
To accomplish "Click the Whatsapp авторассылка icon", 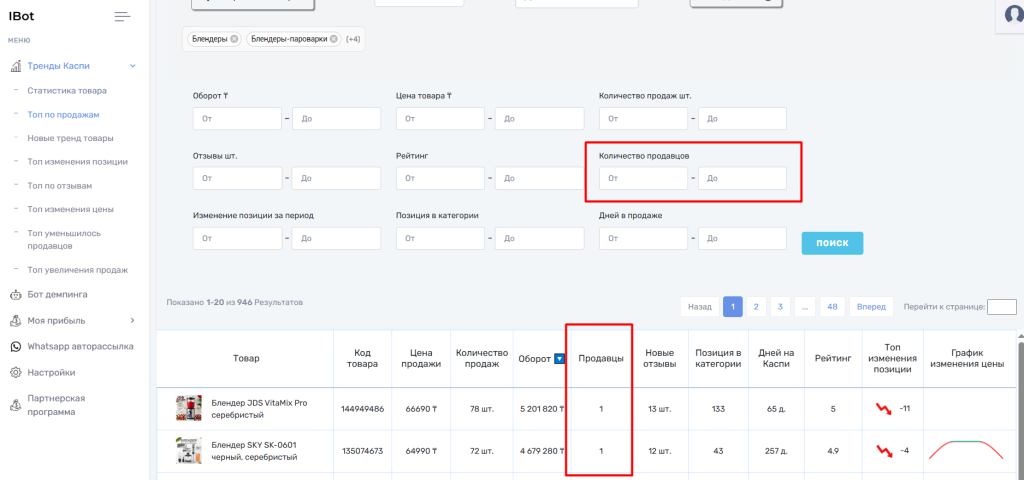I will (x=16, y=346).
